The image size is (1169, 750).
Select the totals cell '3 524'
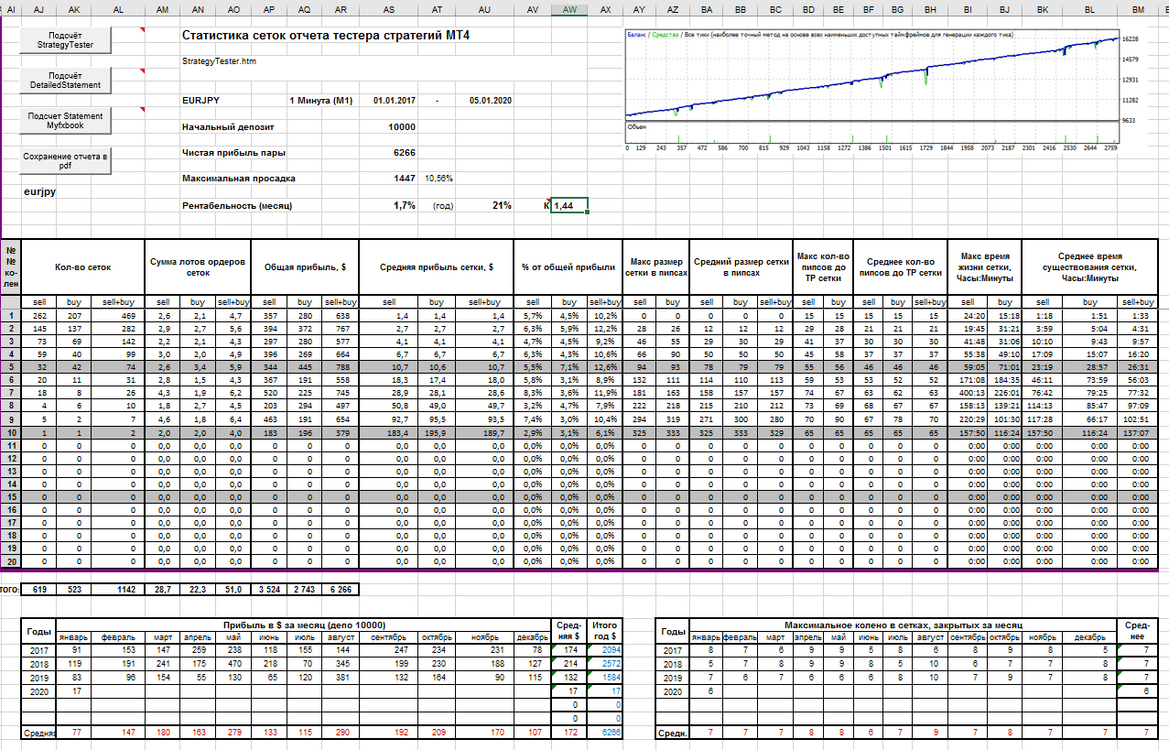tap(269, 589)
